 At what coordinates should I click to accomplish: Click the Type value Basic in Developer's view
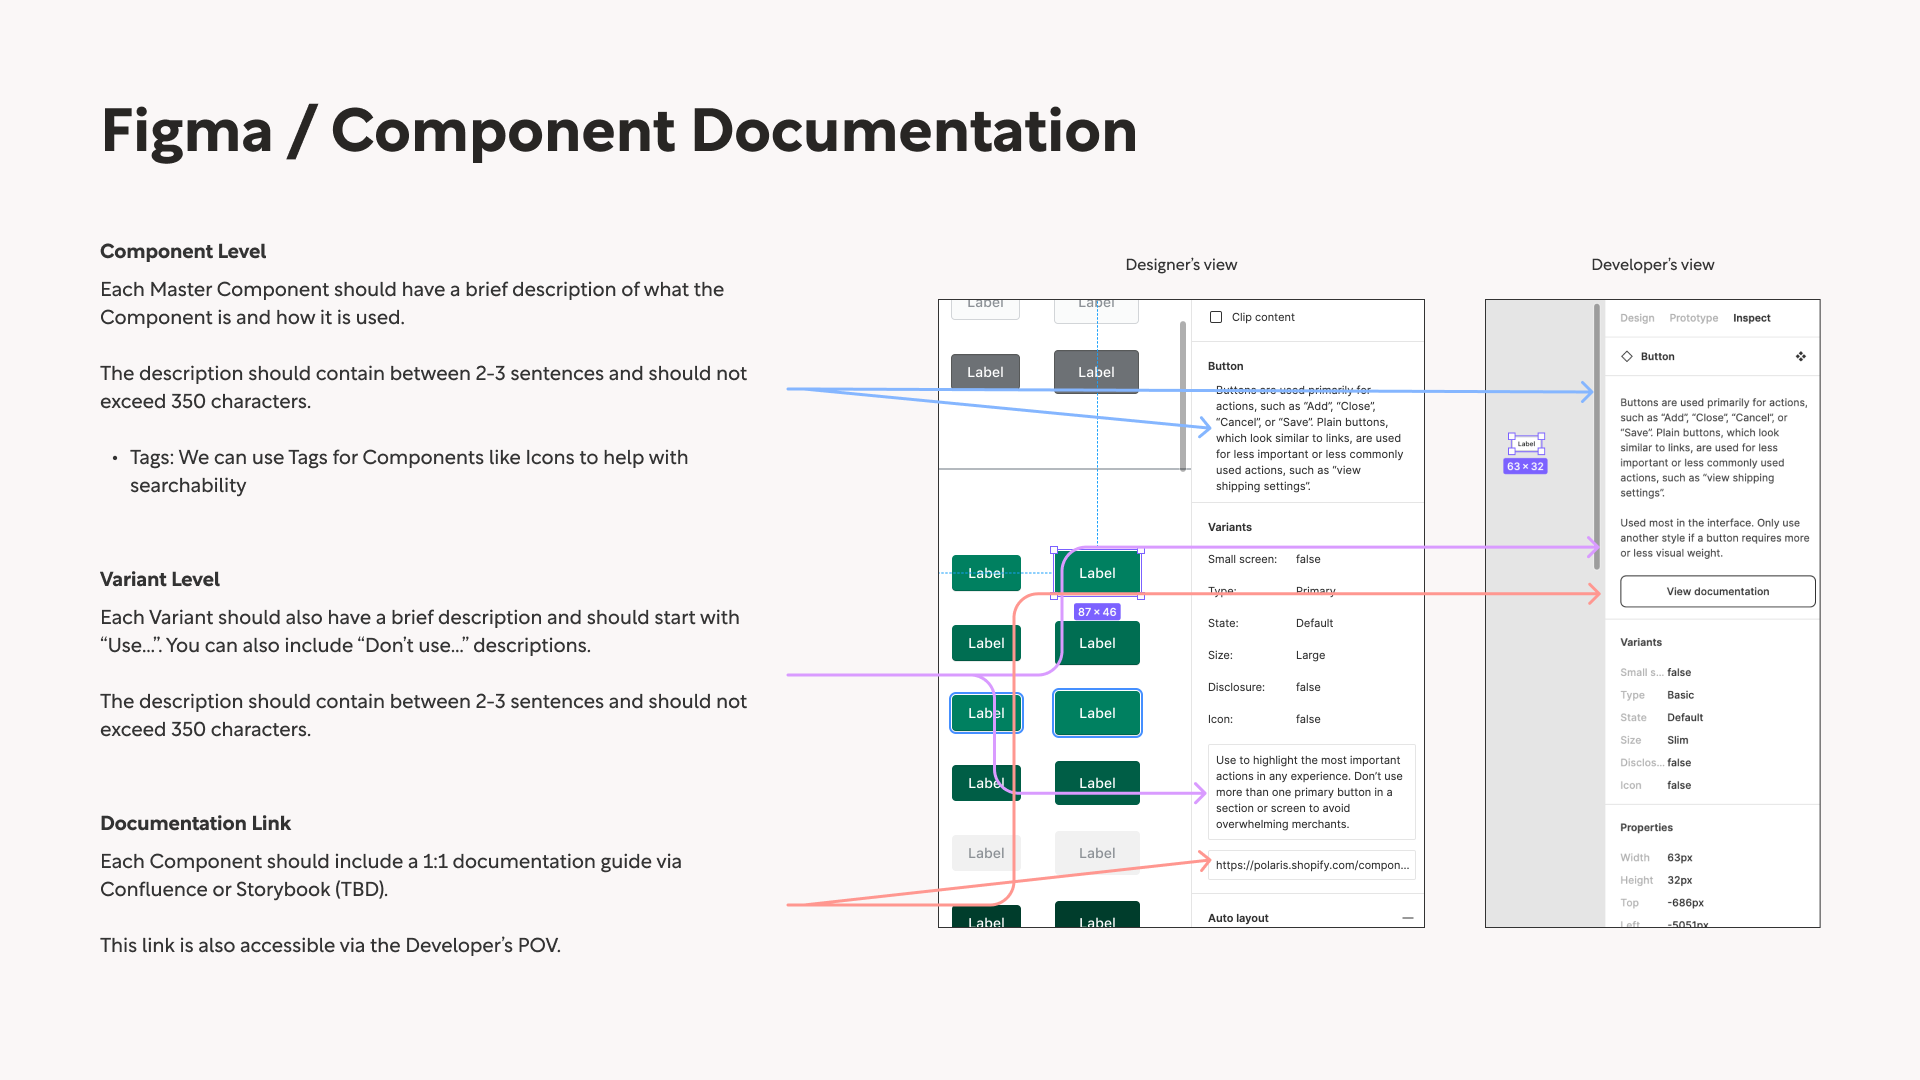coord(1680,695)
